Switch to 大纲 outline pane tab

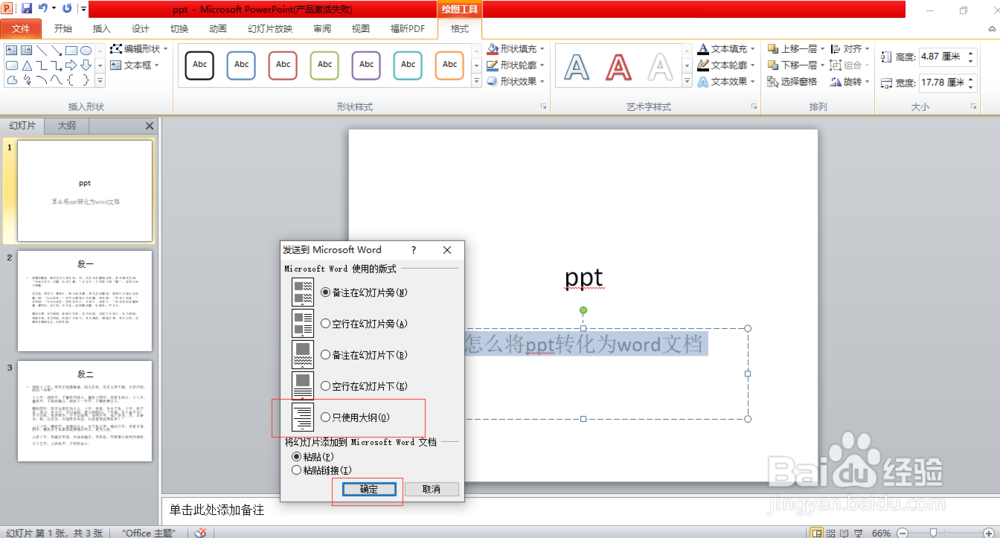tap(66, 126)
